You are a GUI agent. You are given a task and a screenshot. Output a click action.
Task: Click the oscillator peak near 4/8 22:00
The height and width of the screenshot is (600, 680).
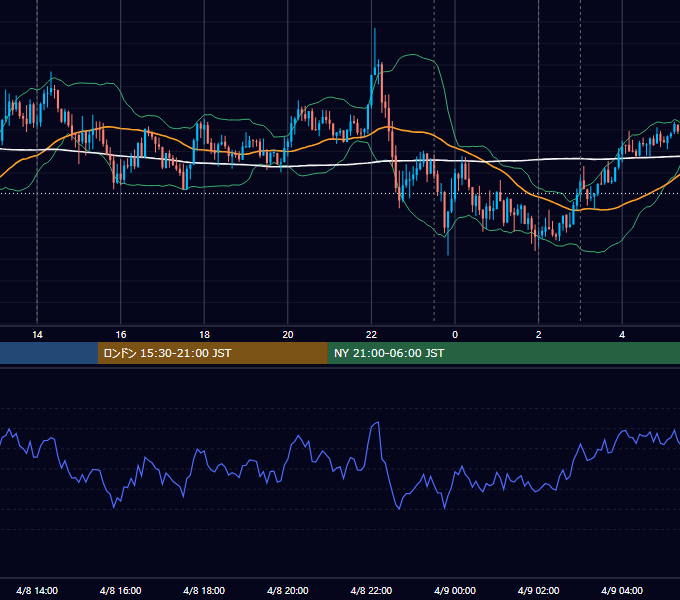(378, 422)
